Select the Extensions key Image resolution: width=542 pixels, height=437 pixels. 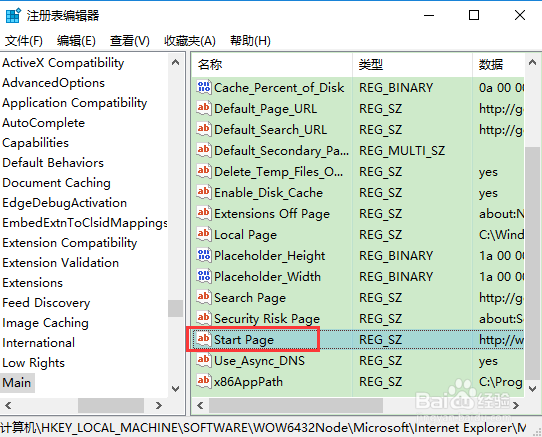32,283
